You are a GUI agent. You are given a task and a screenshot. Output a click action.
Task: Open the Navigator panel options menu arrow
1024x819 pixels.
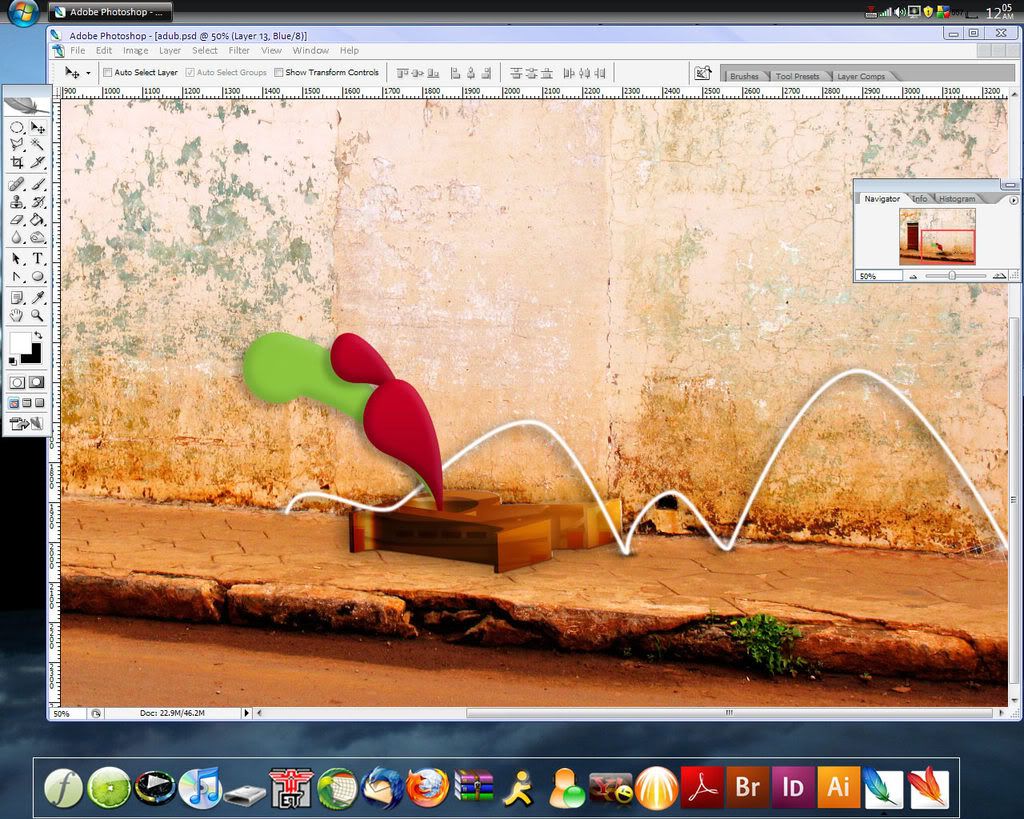point(1013,200)
